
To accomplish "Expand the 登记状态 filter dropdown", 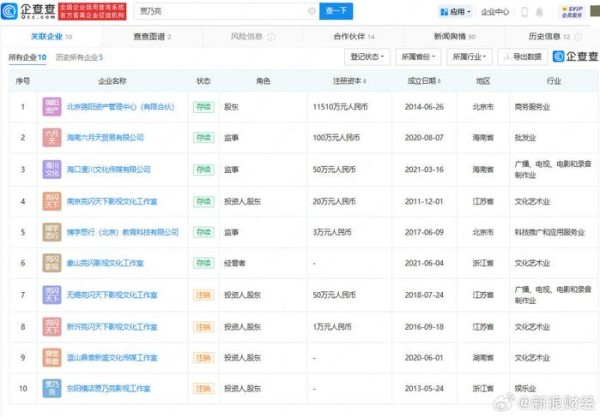I will [367, 57].
